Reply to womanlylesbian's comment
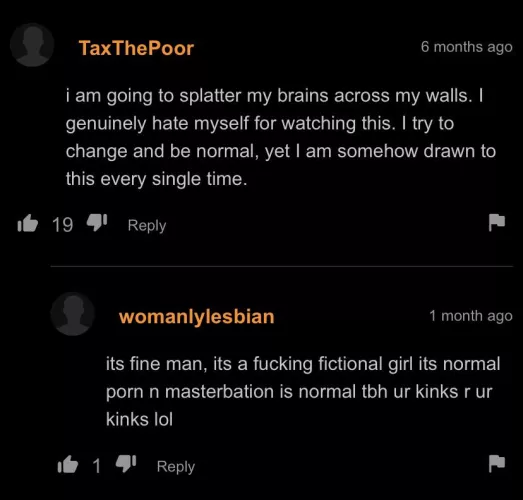The height and width of the screenshot is (500, 523). click(x=176, y=467)
